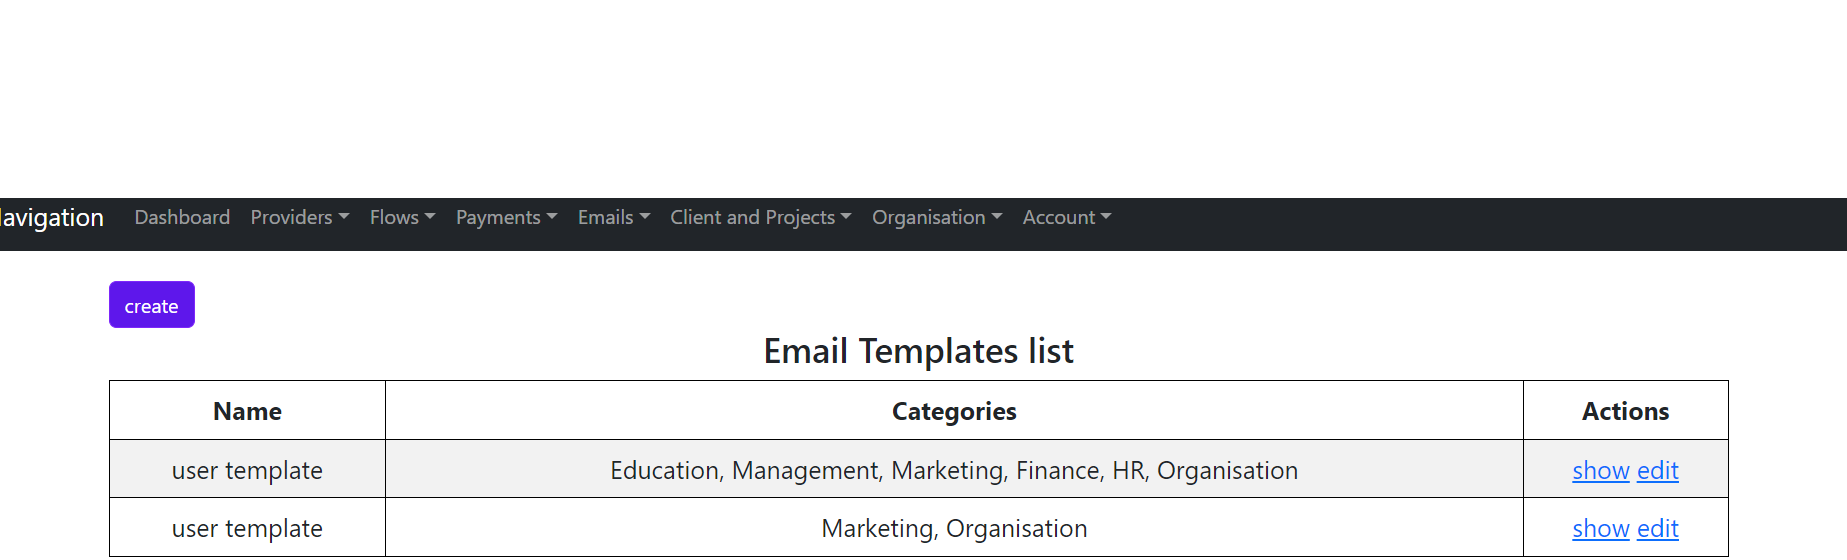Expand the Providers dropdown menu
The image size is (1847, 560).
tap(300, 217)
